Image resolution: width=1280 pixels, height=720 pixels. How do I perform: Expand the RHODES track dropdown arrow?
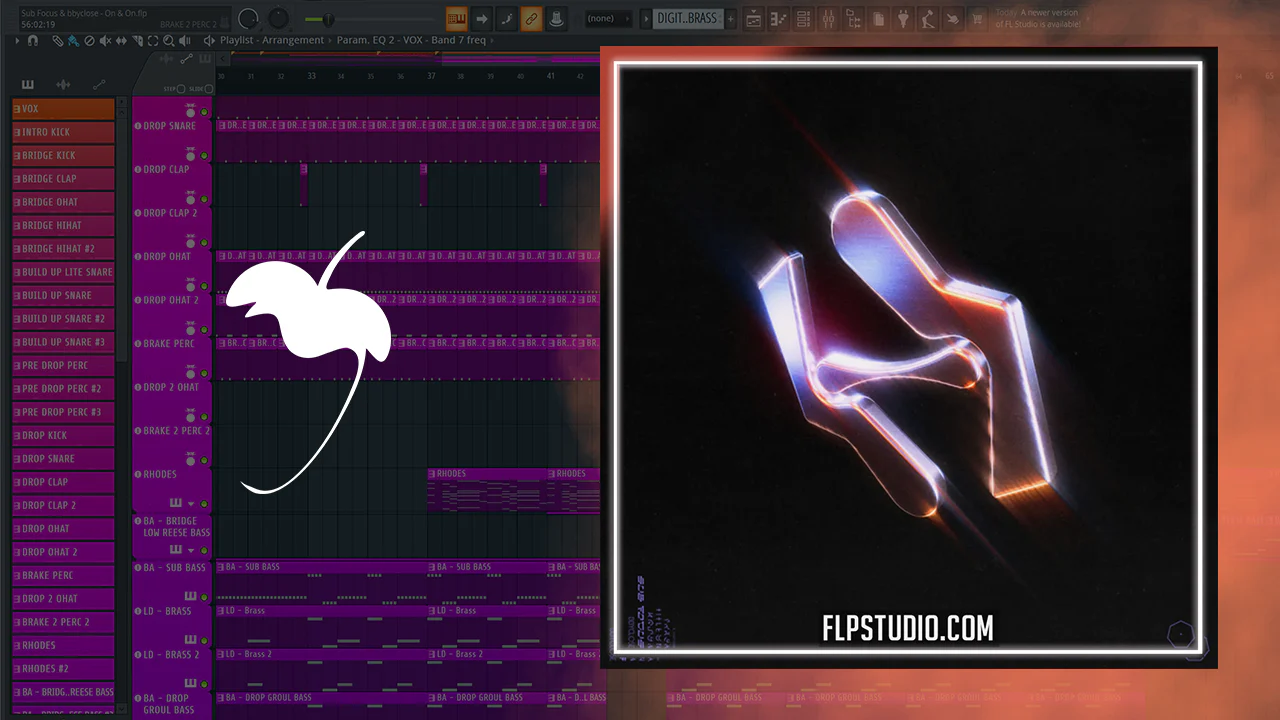coord(190,503)
